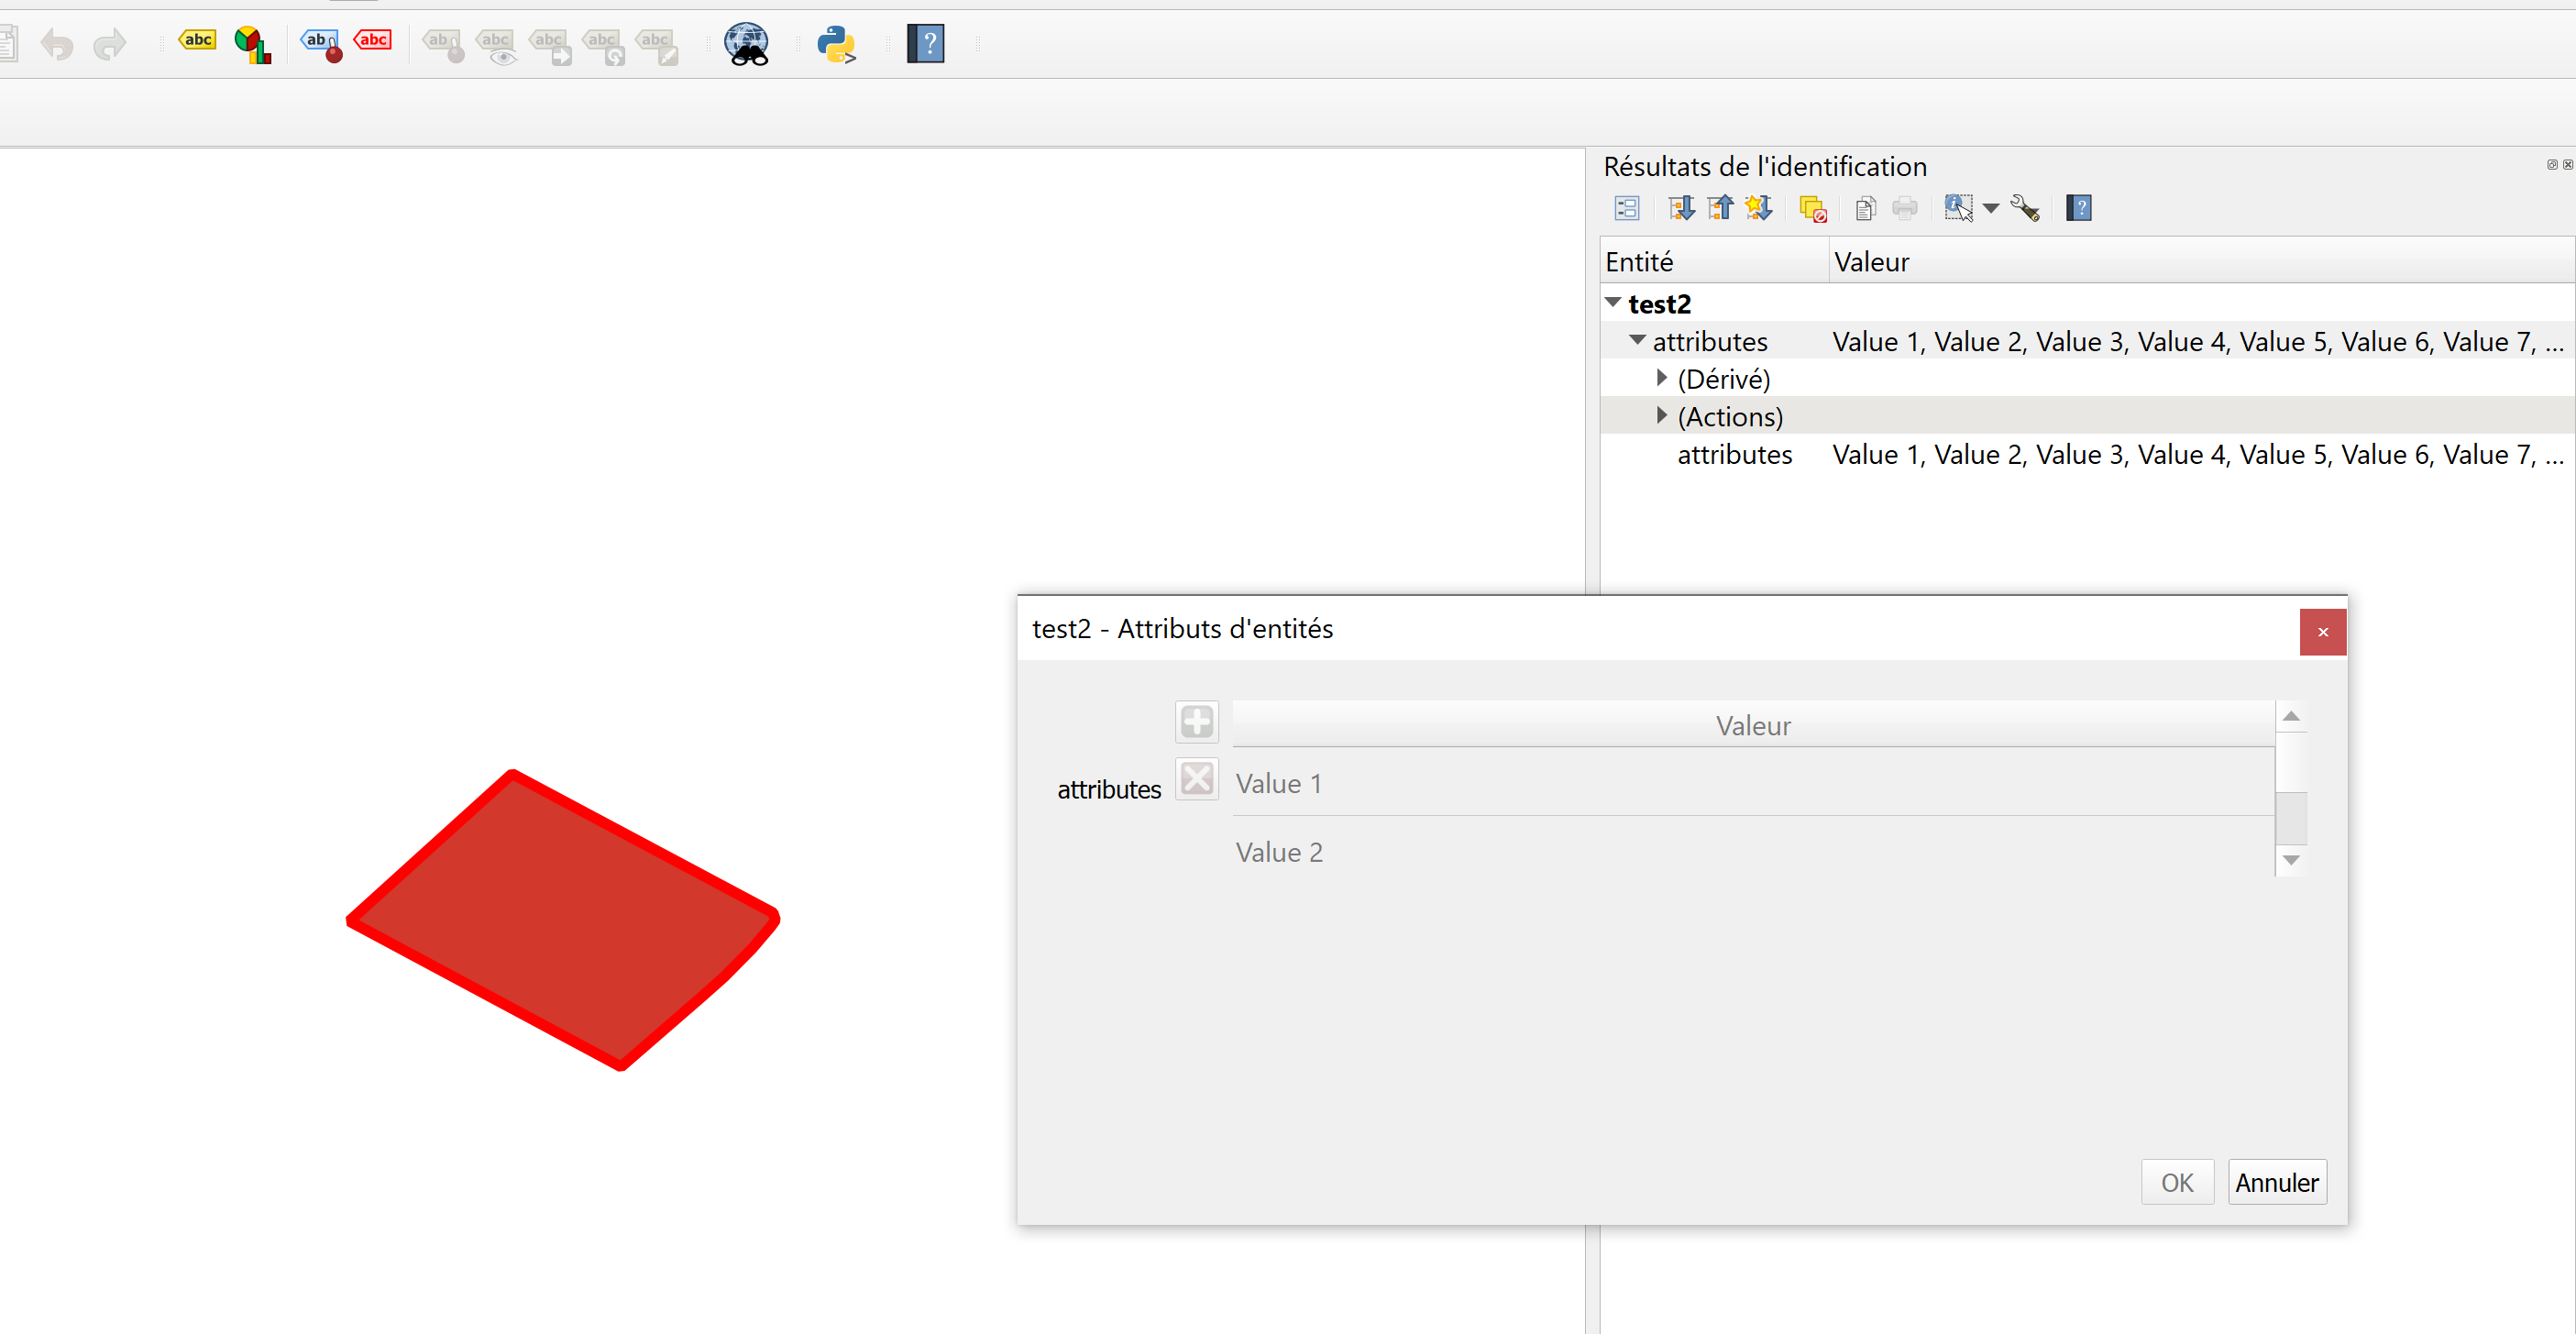Open the Python console icon
Screen dimensions: 2576x1334
(x=835, y=44)
